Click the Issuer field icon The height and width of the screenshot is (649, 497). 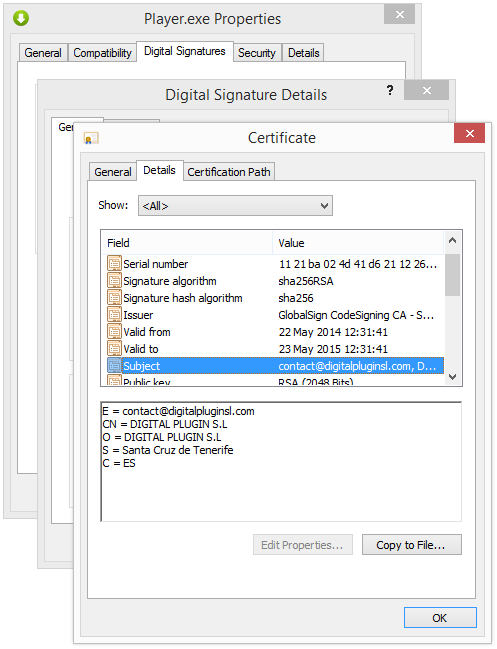pos(114,314)
